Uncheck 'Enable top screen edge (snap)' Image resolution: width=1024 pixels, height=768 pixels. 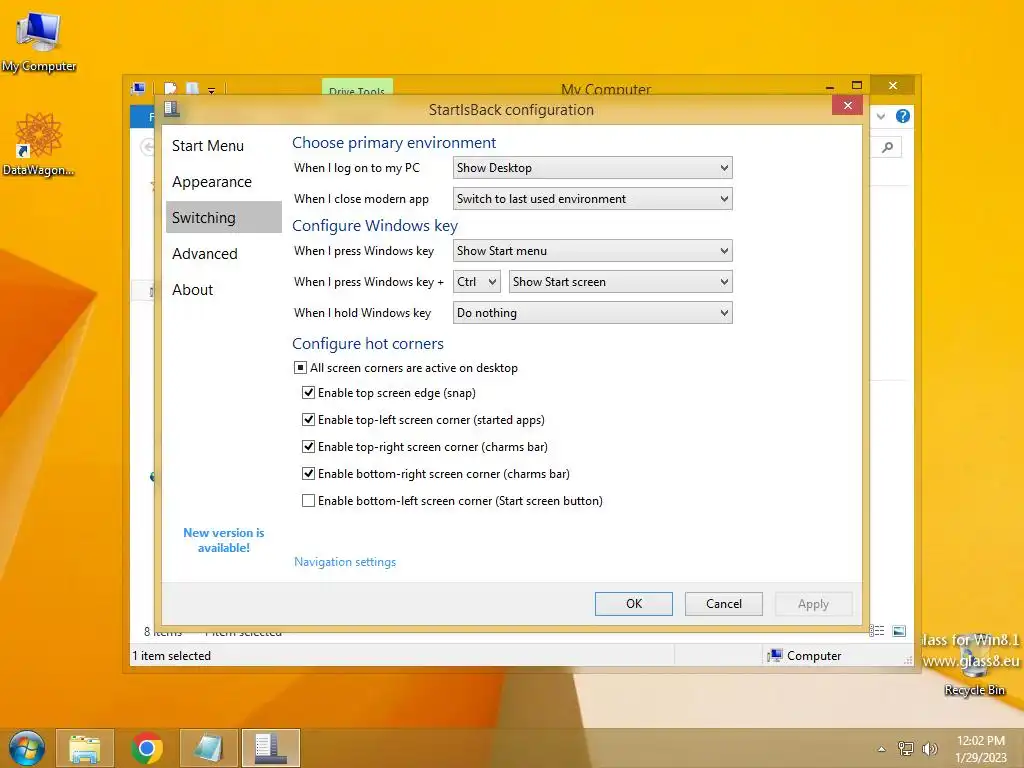(308, 392)
